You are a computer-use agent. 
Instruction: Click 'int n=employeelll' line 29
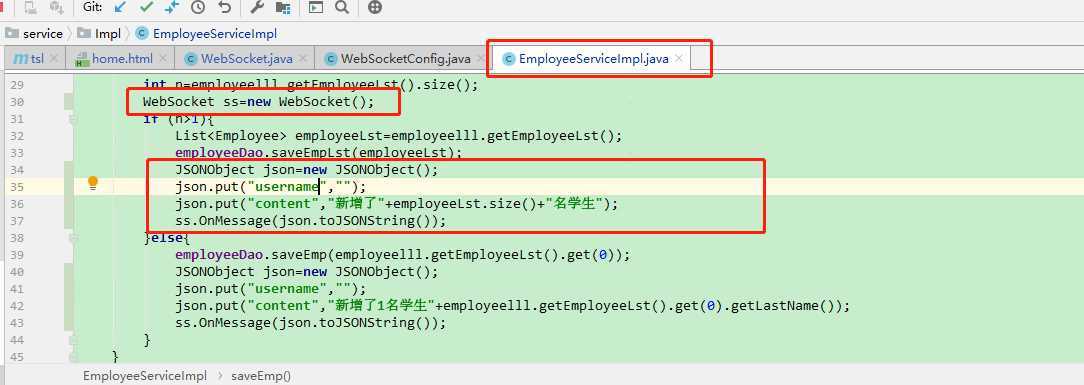pos(310,85)
